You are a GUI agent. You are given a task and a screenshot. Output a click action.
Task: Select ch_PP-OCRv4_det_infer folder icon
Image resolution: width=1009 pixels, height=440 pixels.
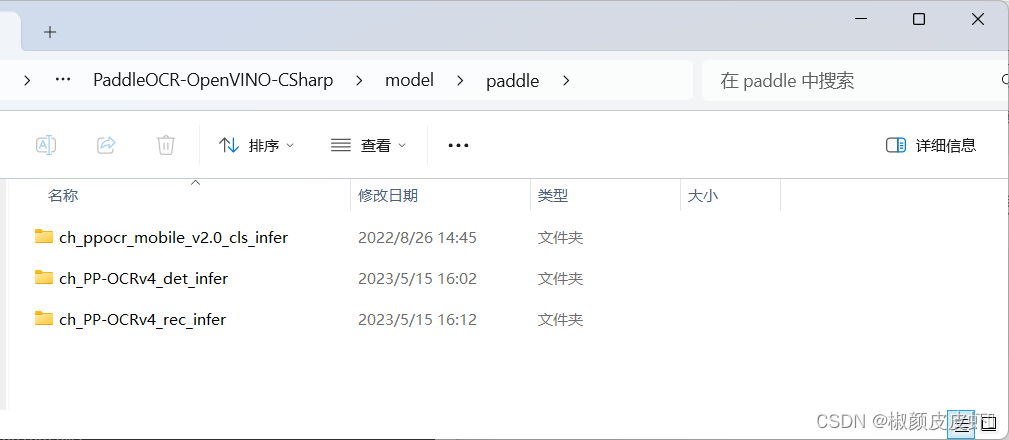44,278
